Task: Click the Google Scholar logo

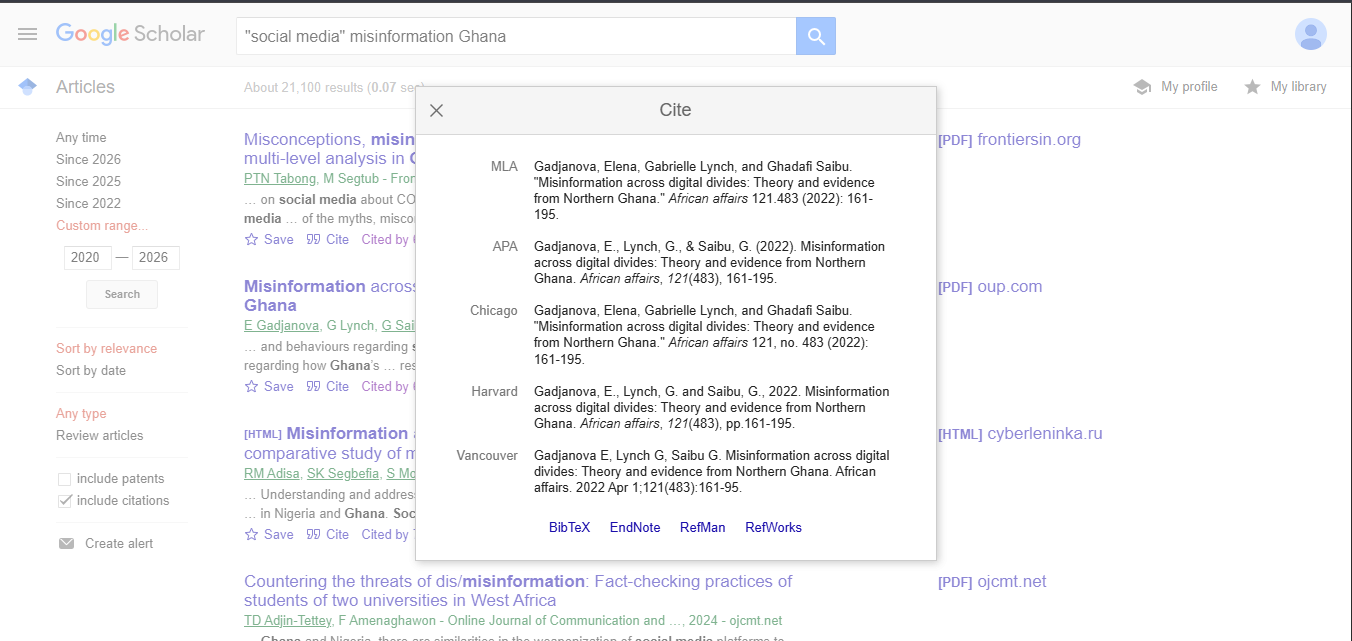Action: [x=130, y=34]
